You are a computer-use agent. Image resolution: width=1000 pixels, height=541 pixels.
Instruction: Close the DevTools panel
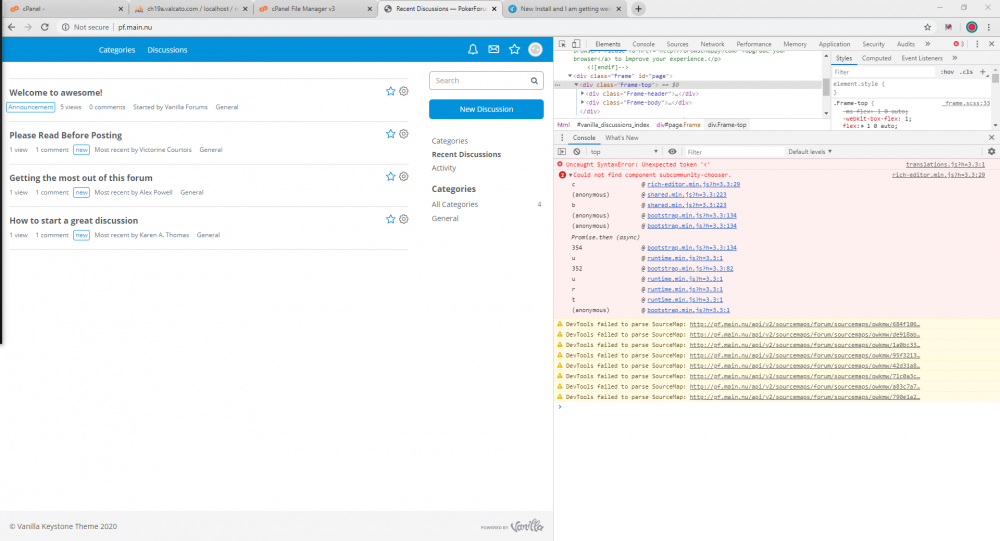point(991,44)
